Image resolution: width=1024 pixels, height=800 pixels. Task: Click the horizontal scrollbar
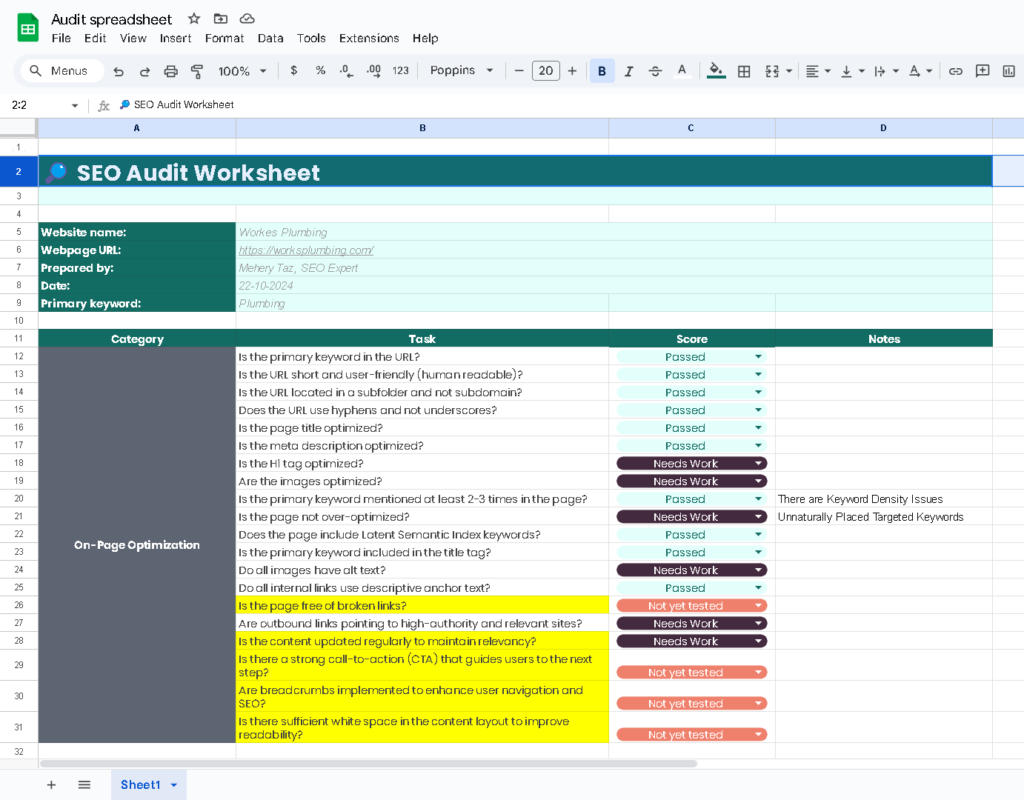coord(369,763)
